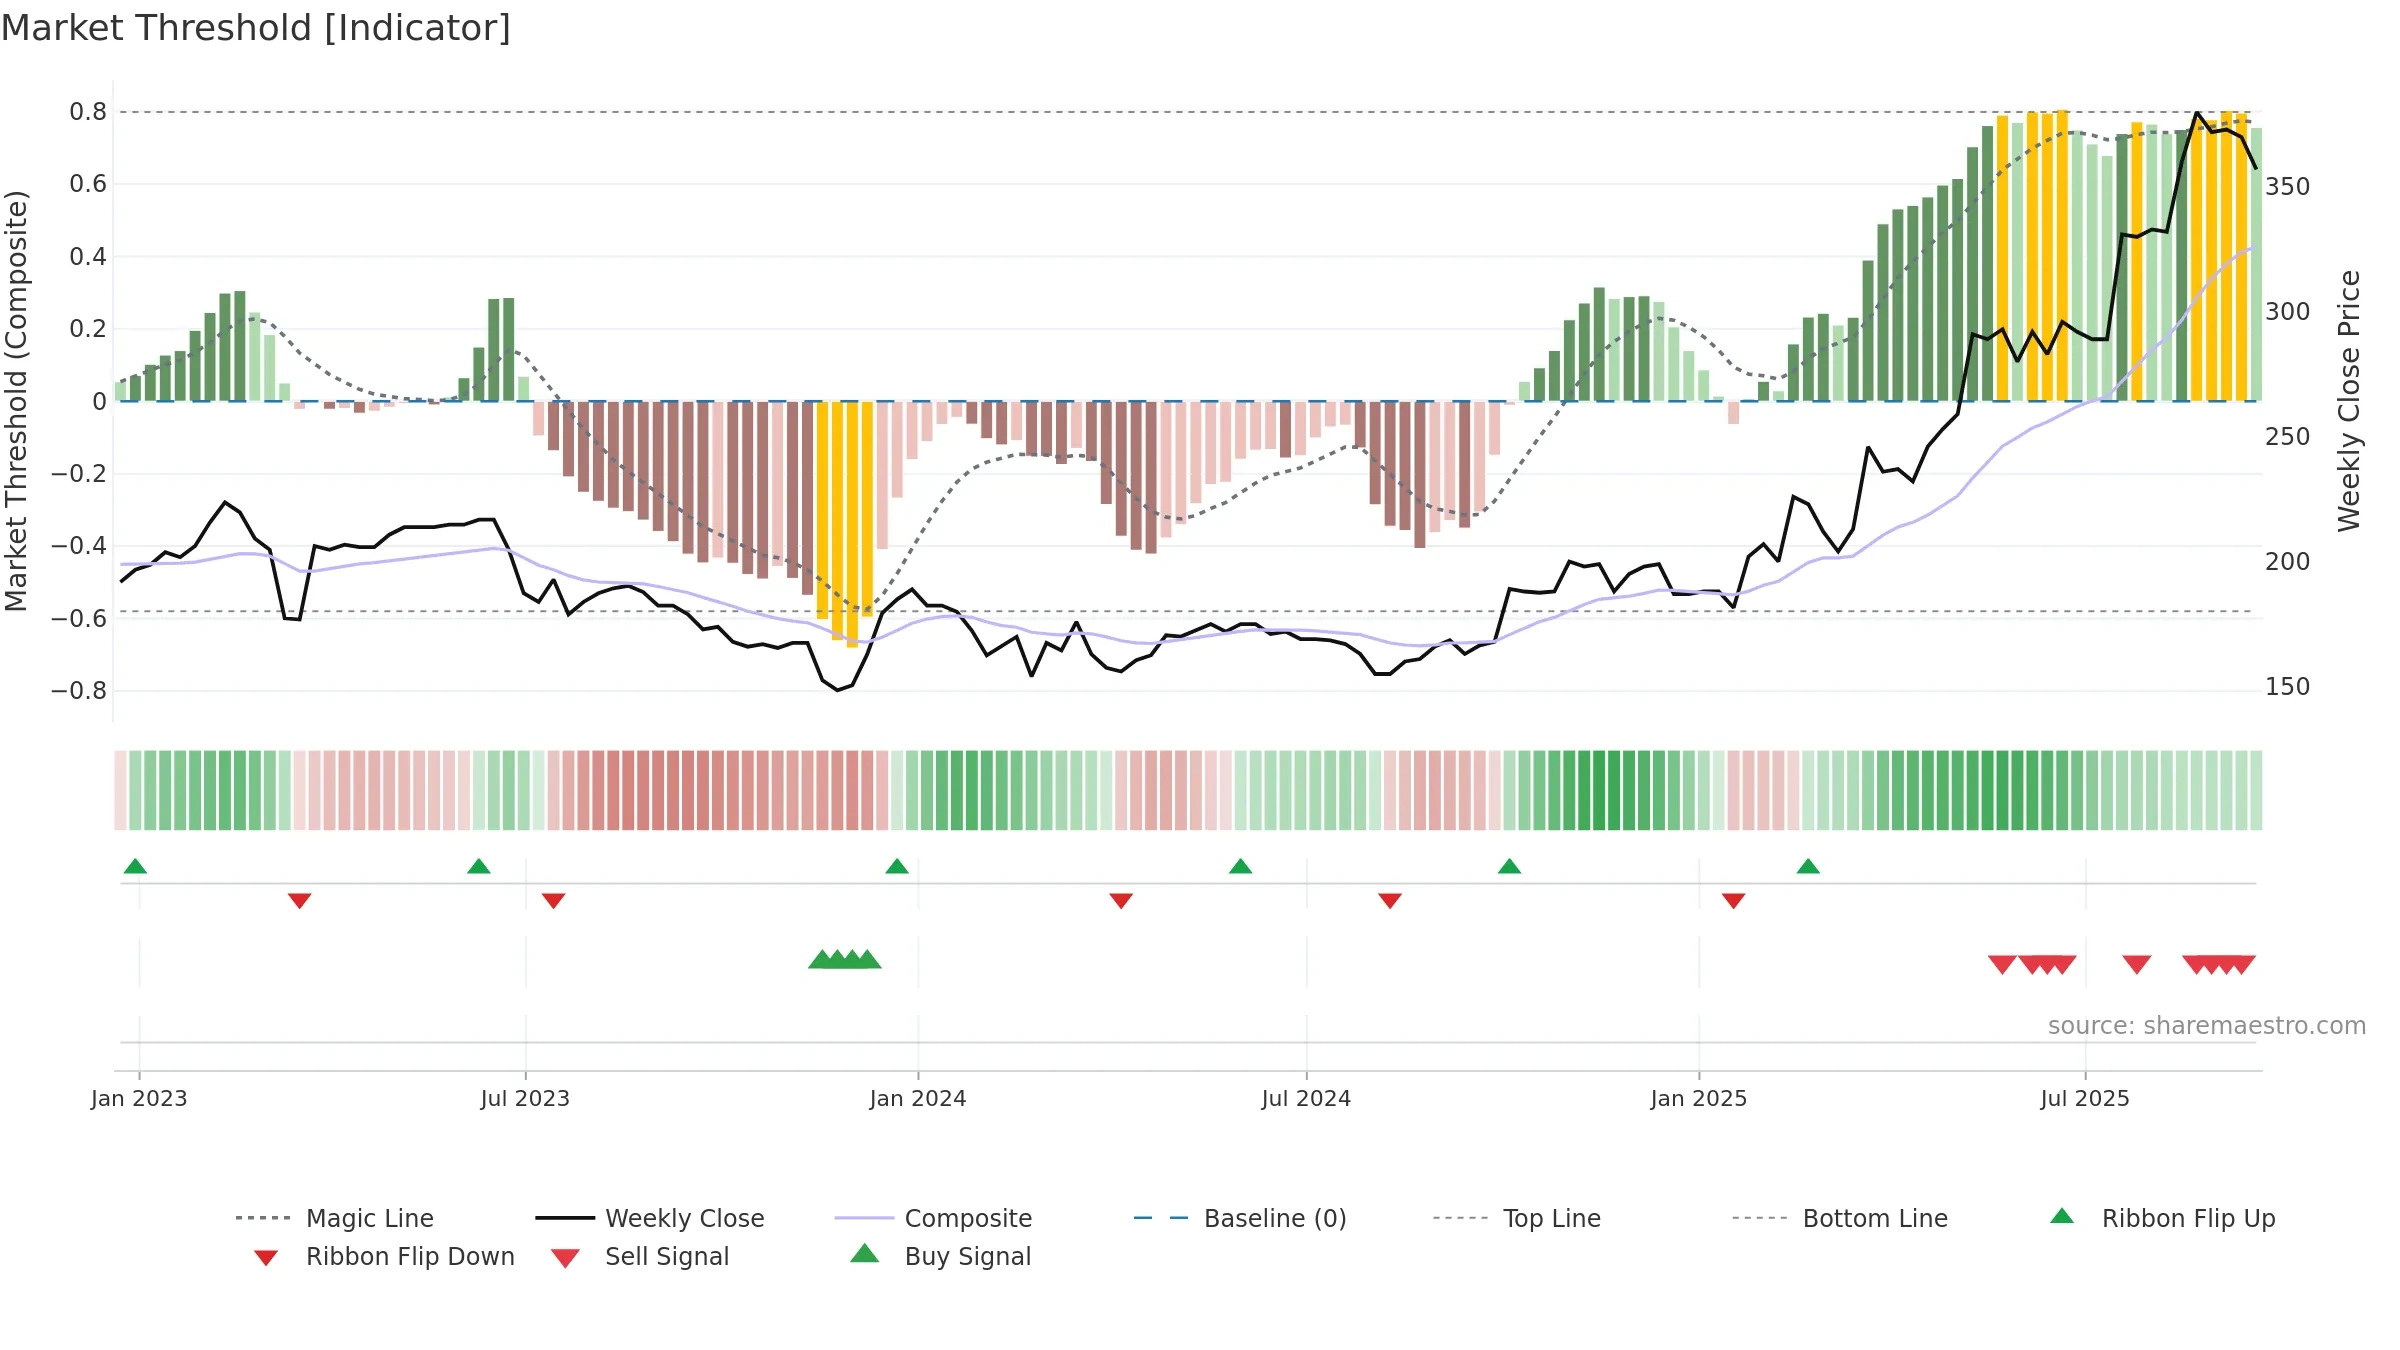Toggle the Weekly Close legend entry

click(x=649, y=1218)
